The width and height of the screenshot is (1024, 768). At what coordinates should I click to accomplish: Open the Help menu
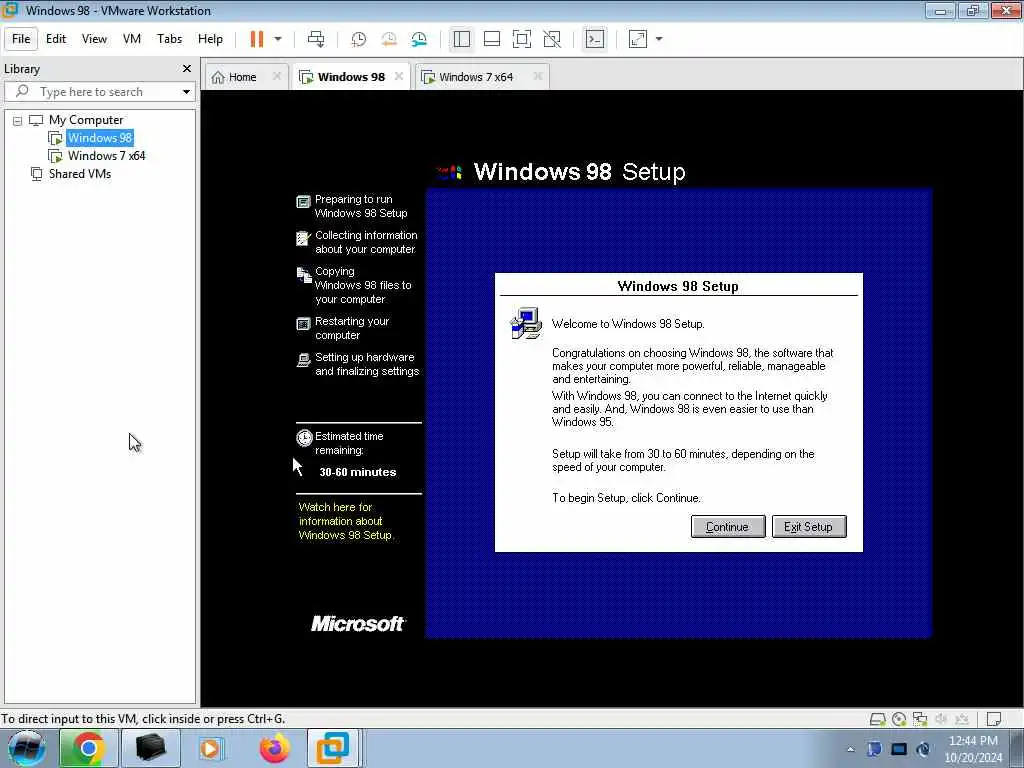pos(210,39)
